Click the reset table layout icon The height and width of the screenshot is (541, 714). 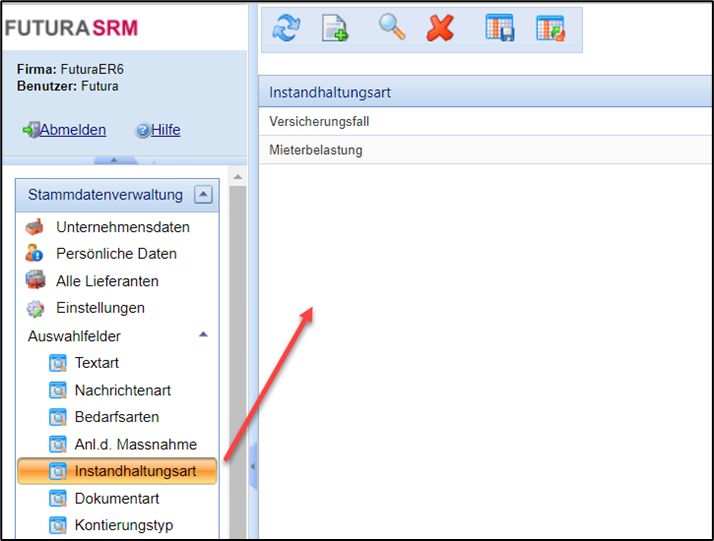550,29
